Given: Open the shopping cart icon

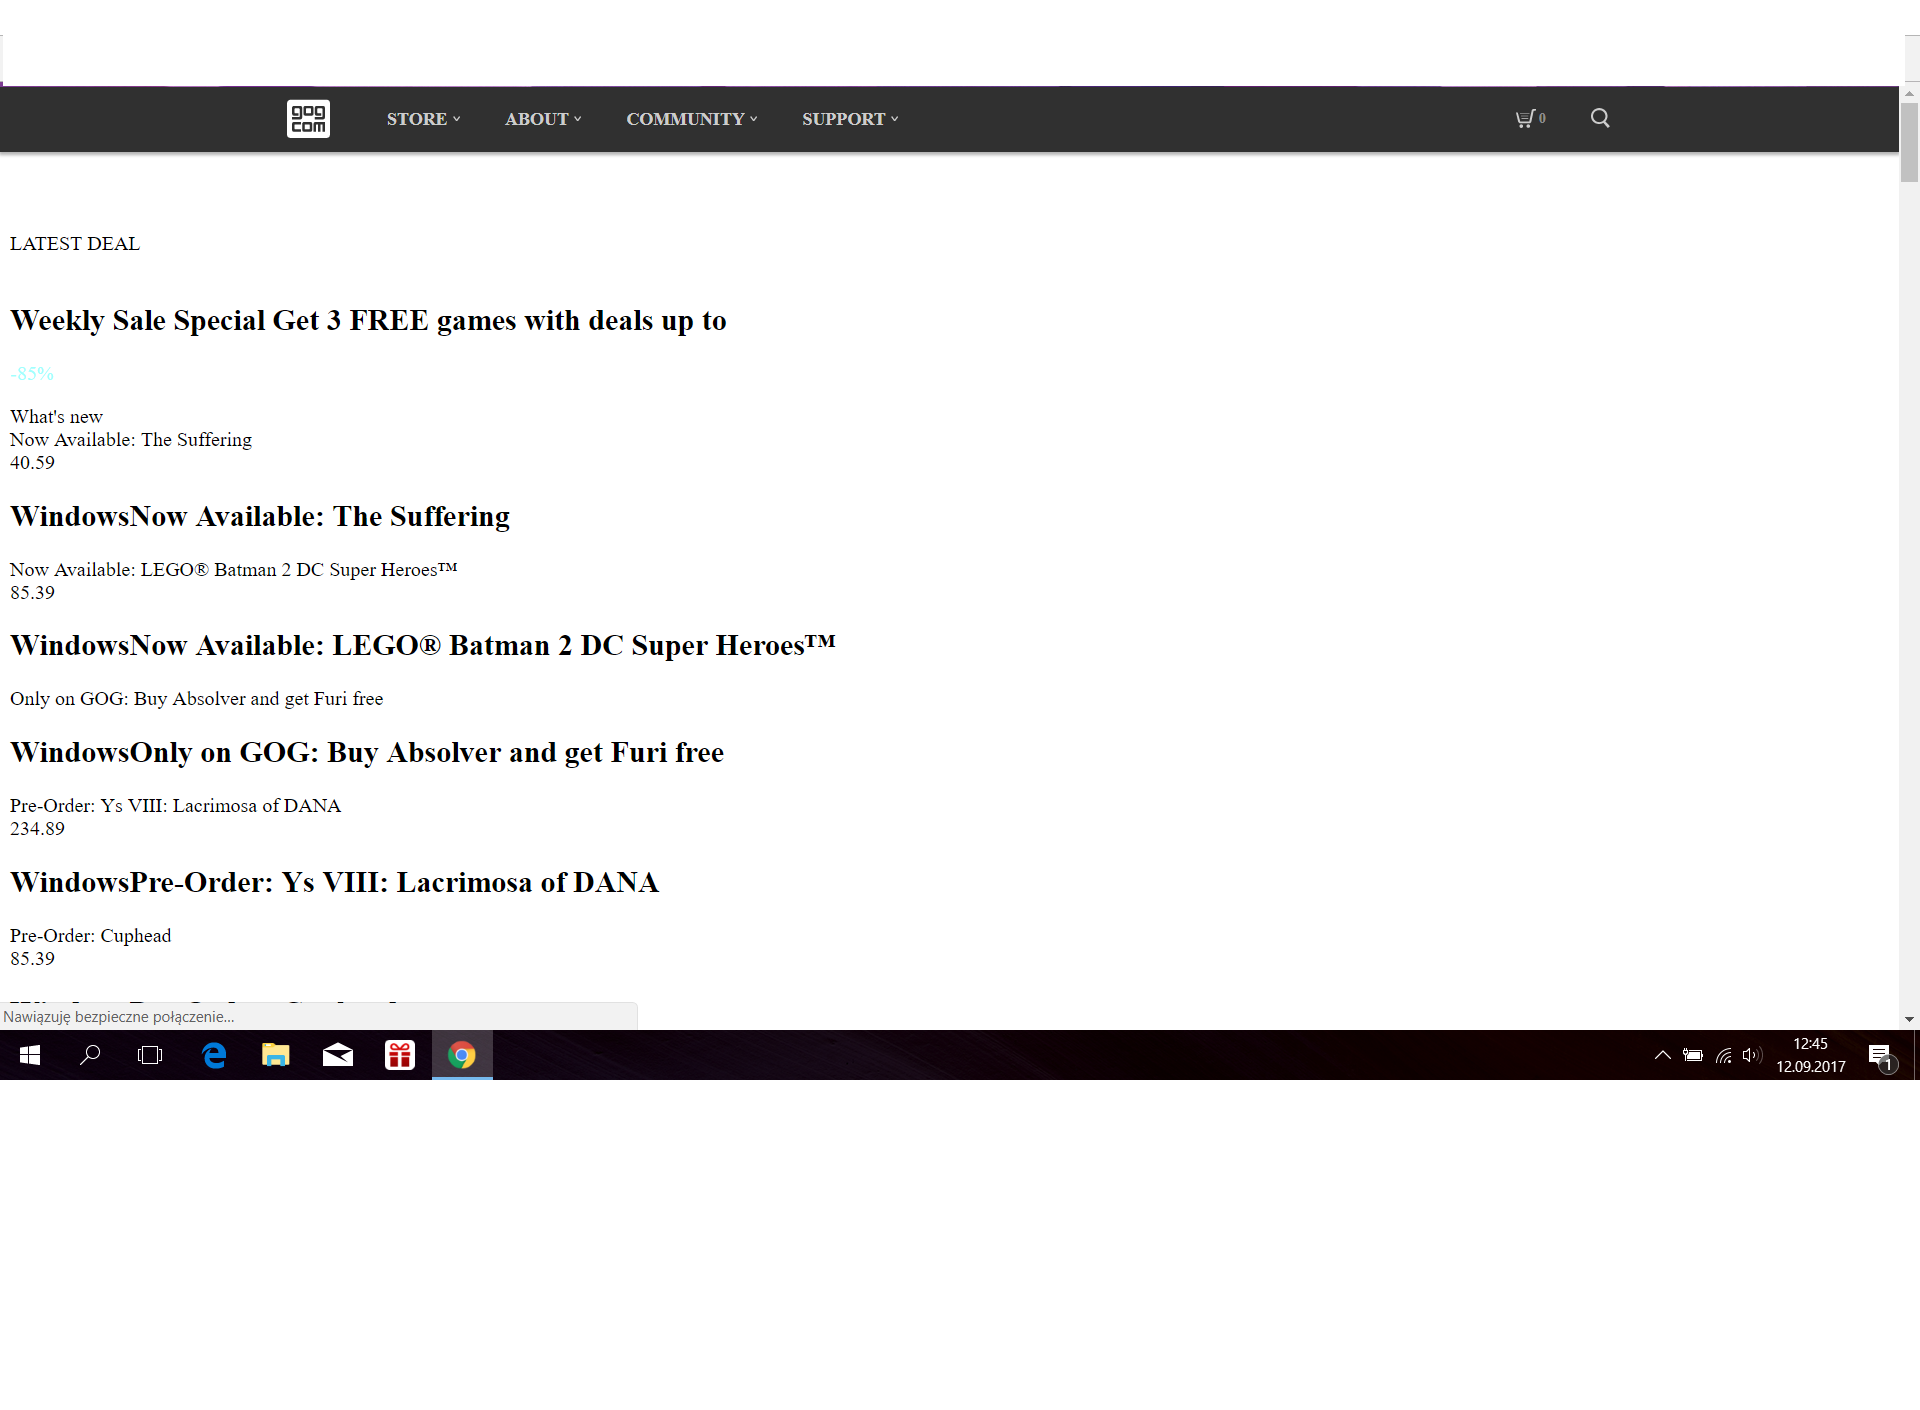Looking at the screenshot, I should coord(1527,119).
